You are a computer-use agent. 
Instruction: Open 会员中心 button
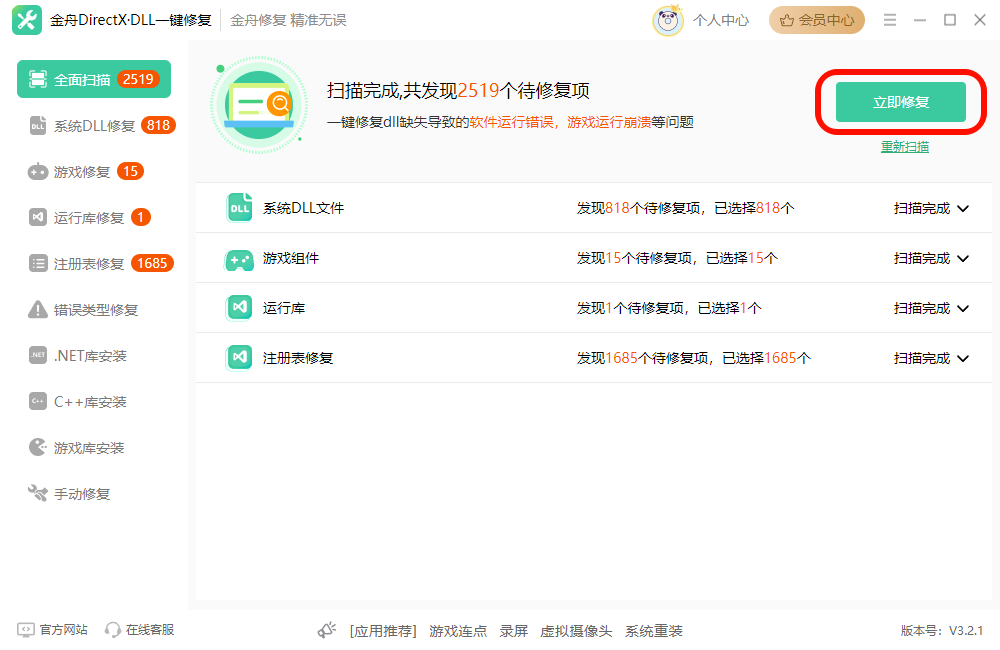point(816,20)
